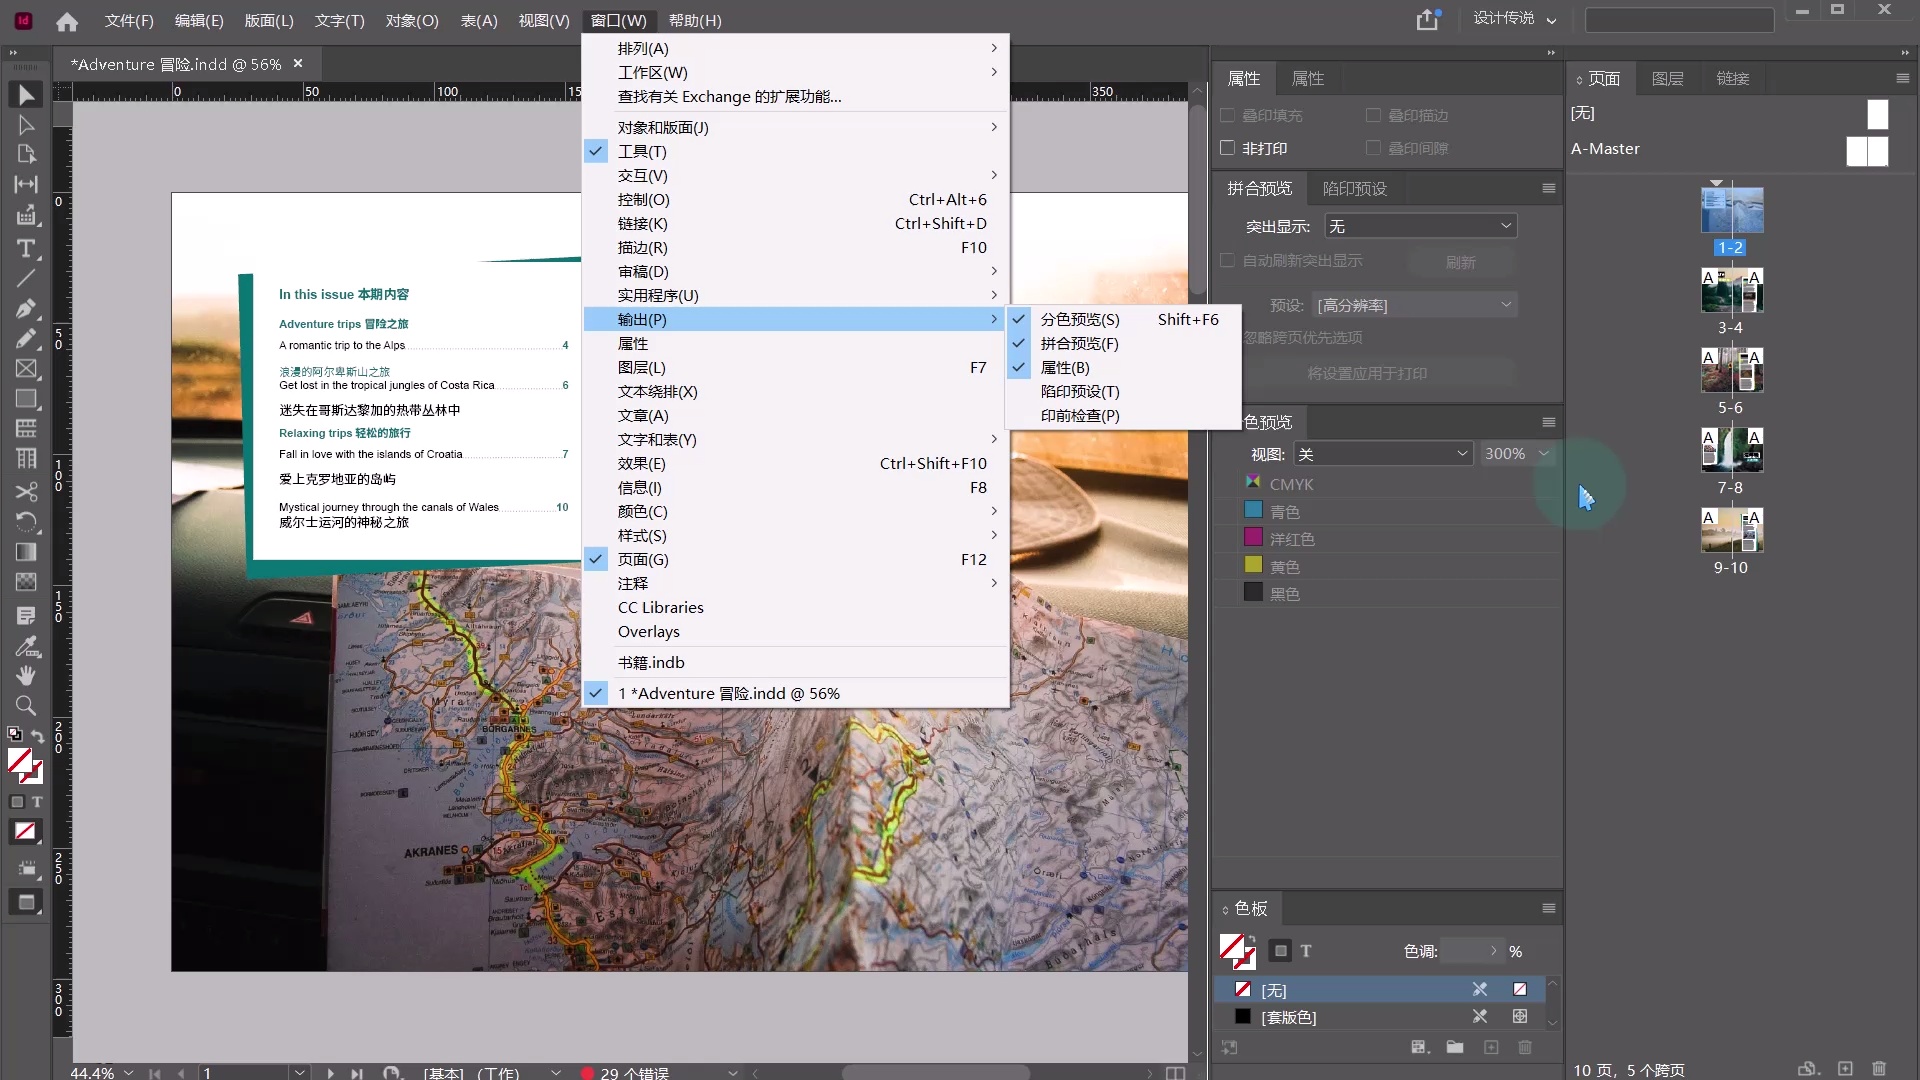Select the Hand tool
The height and width of the screenshot is (1080, 1920).
[26, 676]
